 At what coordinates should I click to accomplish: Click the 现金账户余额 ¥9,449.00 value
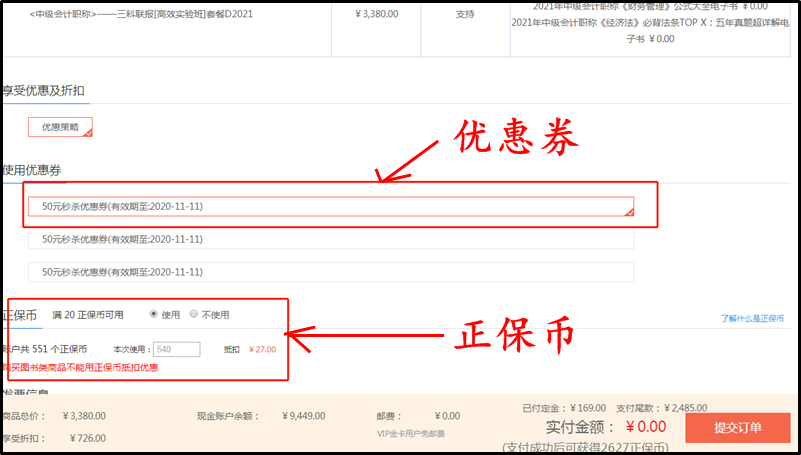pyautogui.click(x=303, y=416)
